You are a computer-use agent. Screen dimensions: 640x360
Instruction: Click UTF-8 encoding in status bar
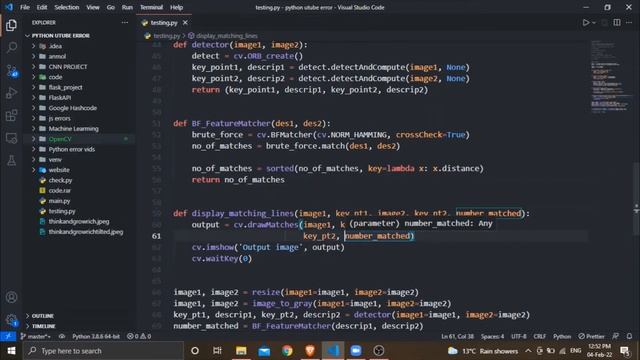coord(519,336)
